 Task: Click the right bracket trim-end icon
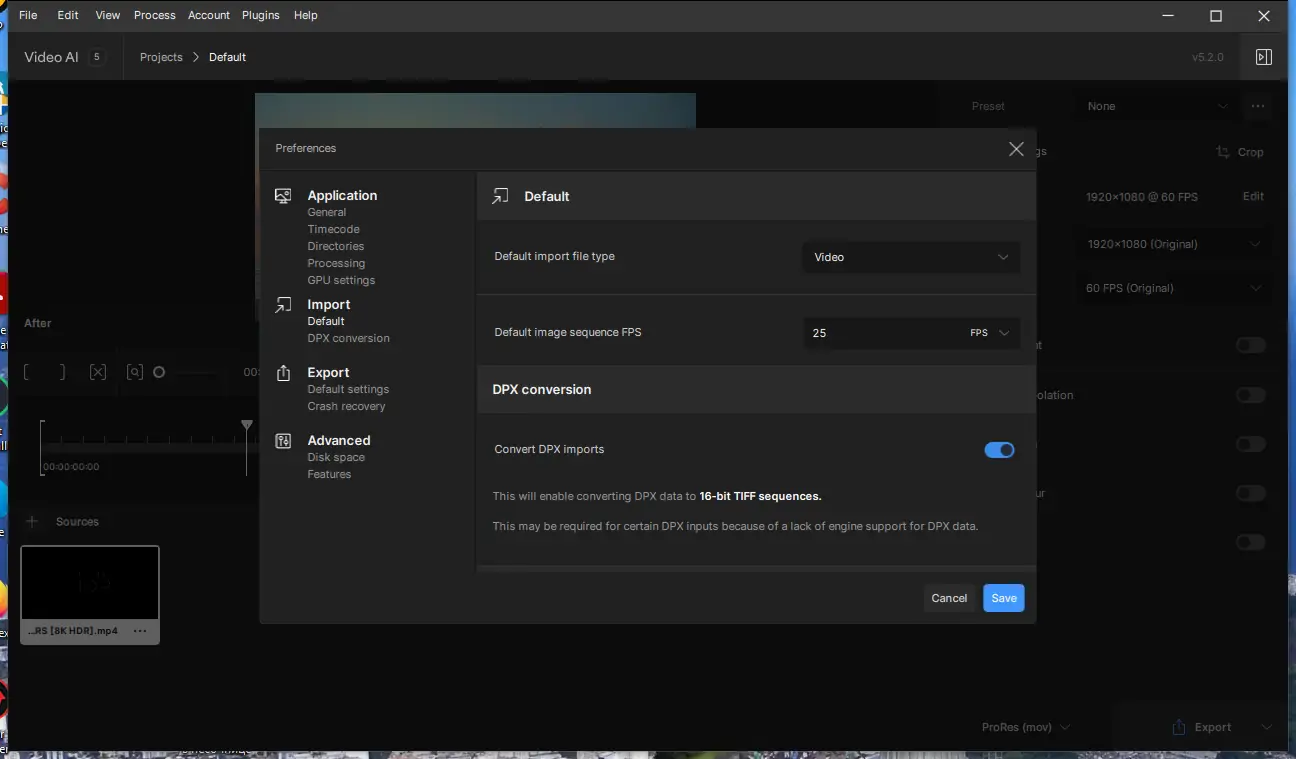coord(61,372)
